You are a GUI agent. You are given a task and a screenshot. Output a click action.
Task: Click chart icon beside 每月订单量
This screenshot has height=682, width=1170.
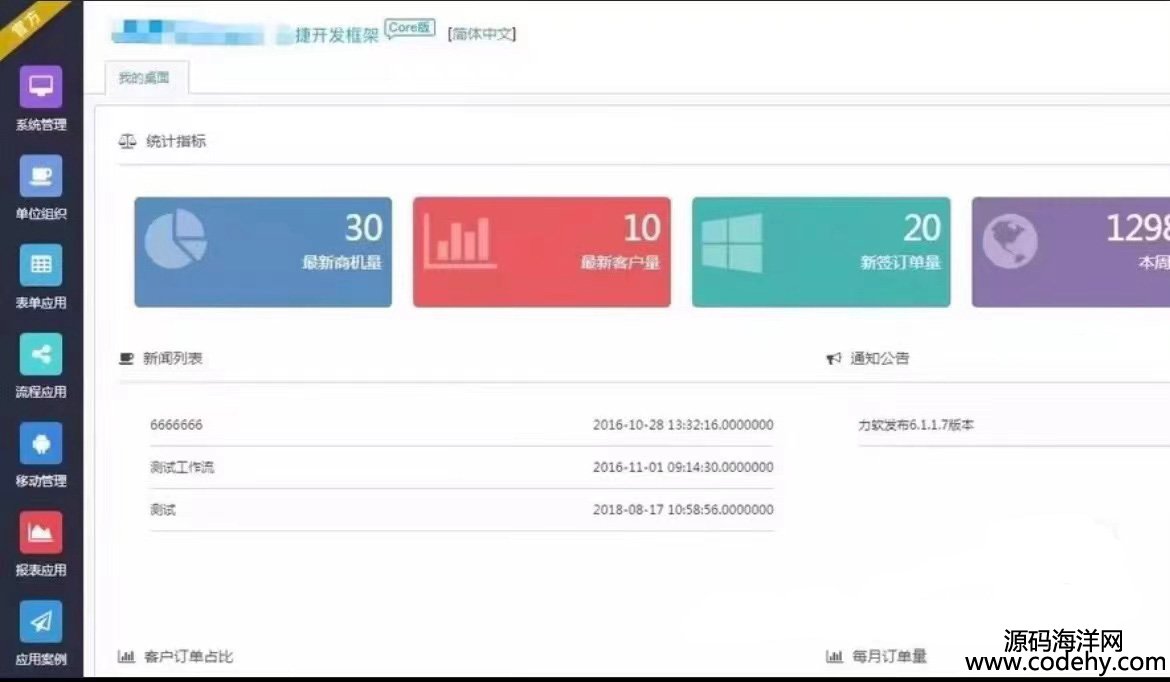point(834,657)
